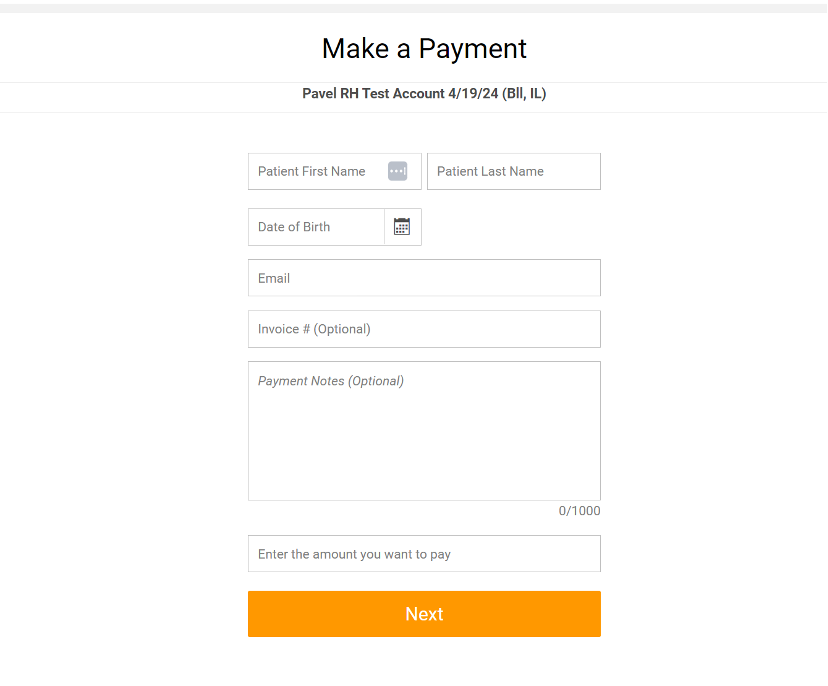Screen dimensions: 828x686
Task: Focus the Payment Notes text area
Action: click(x=424, y=430)
